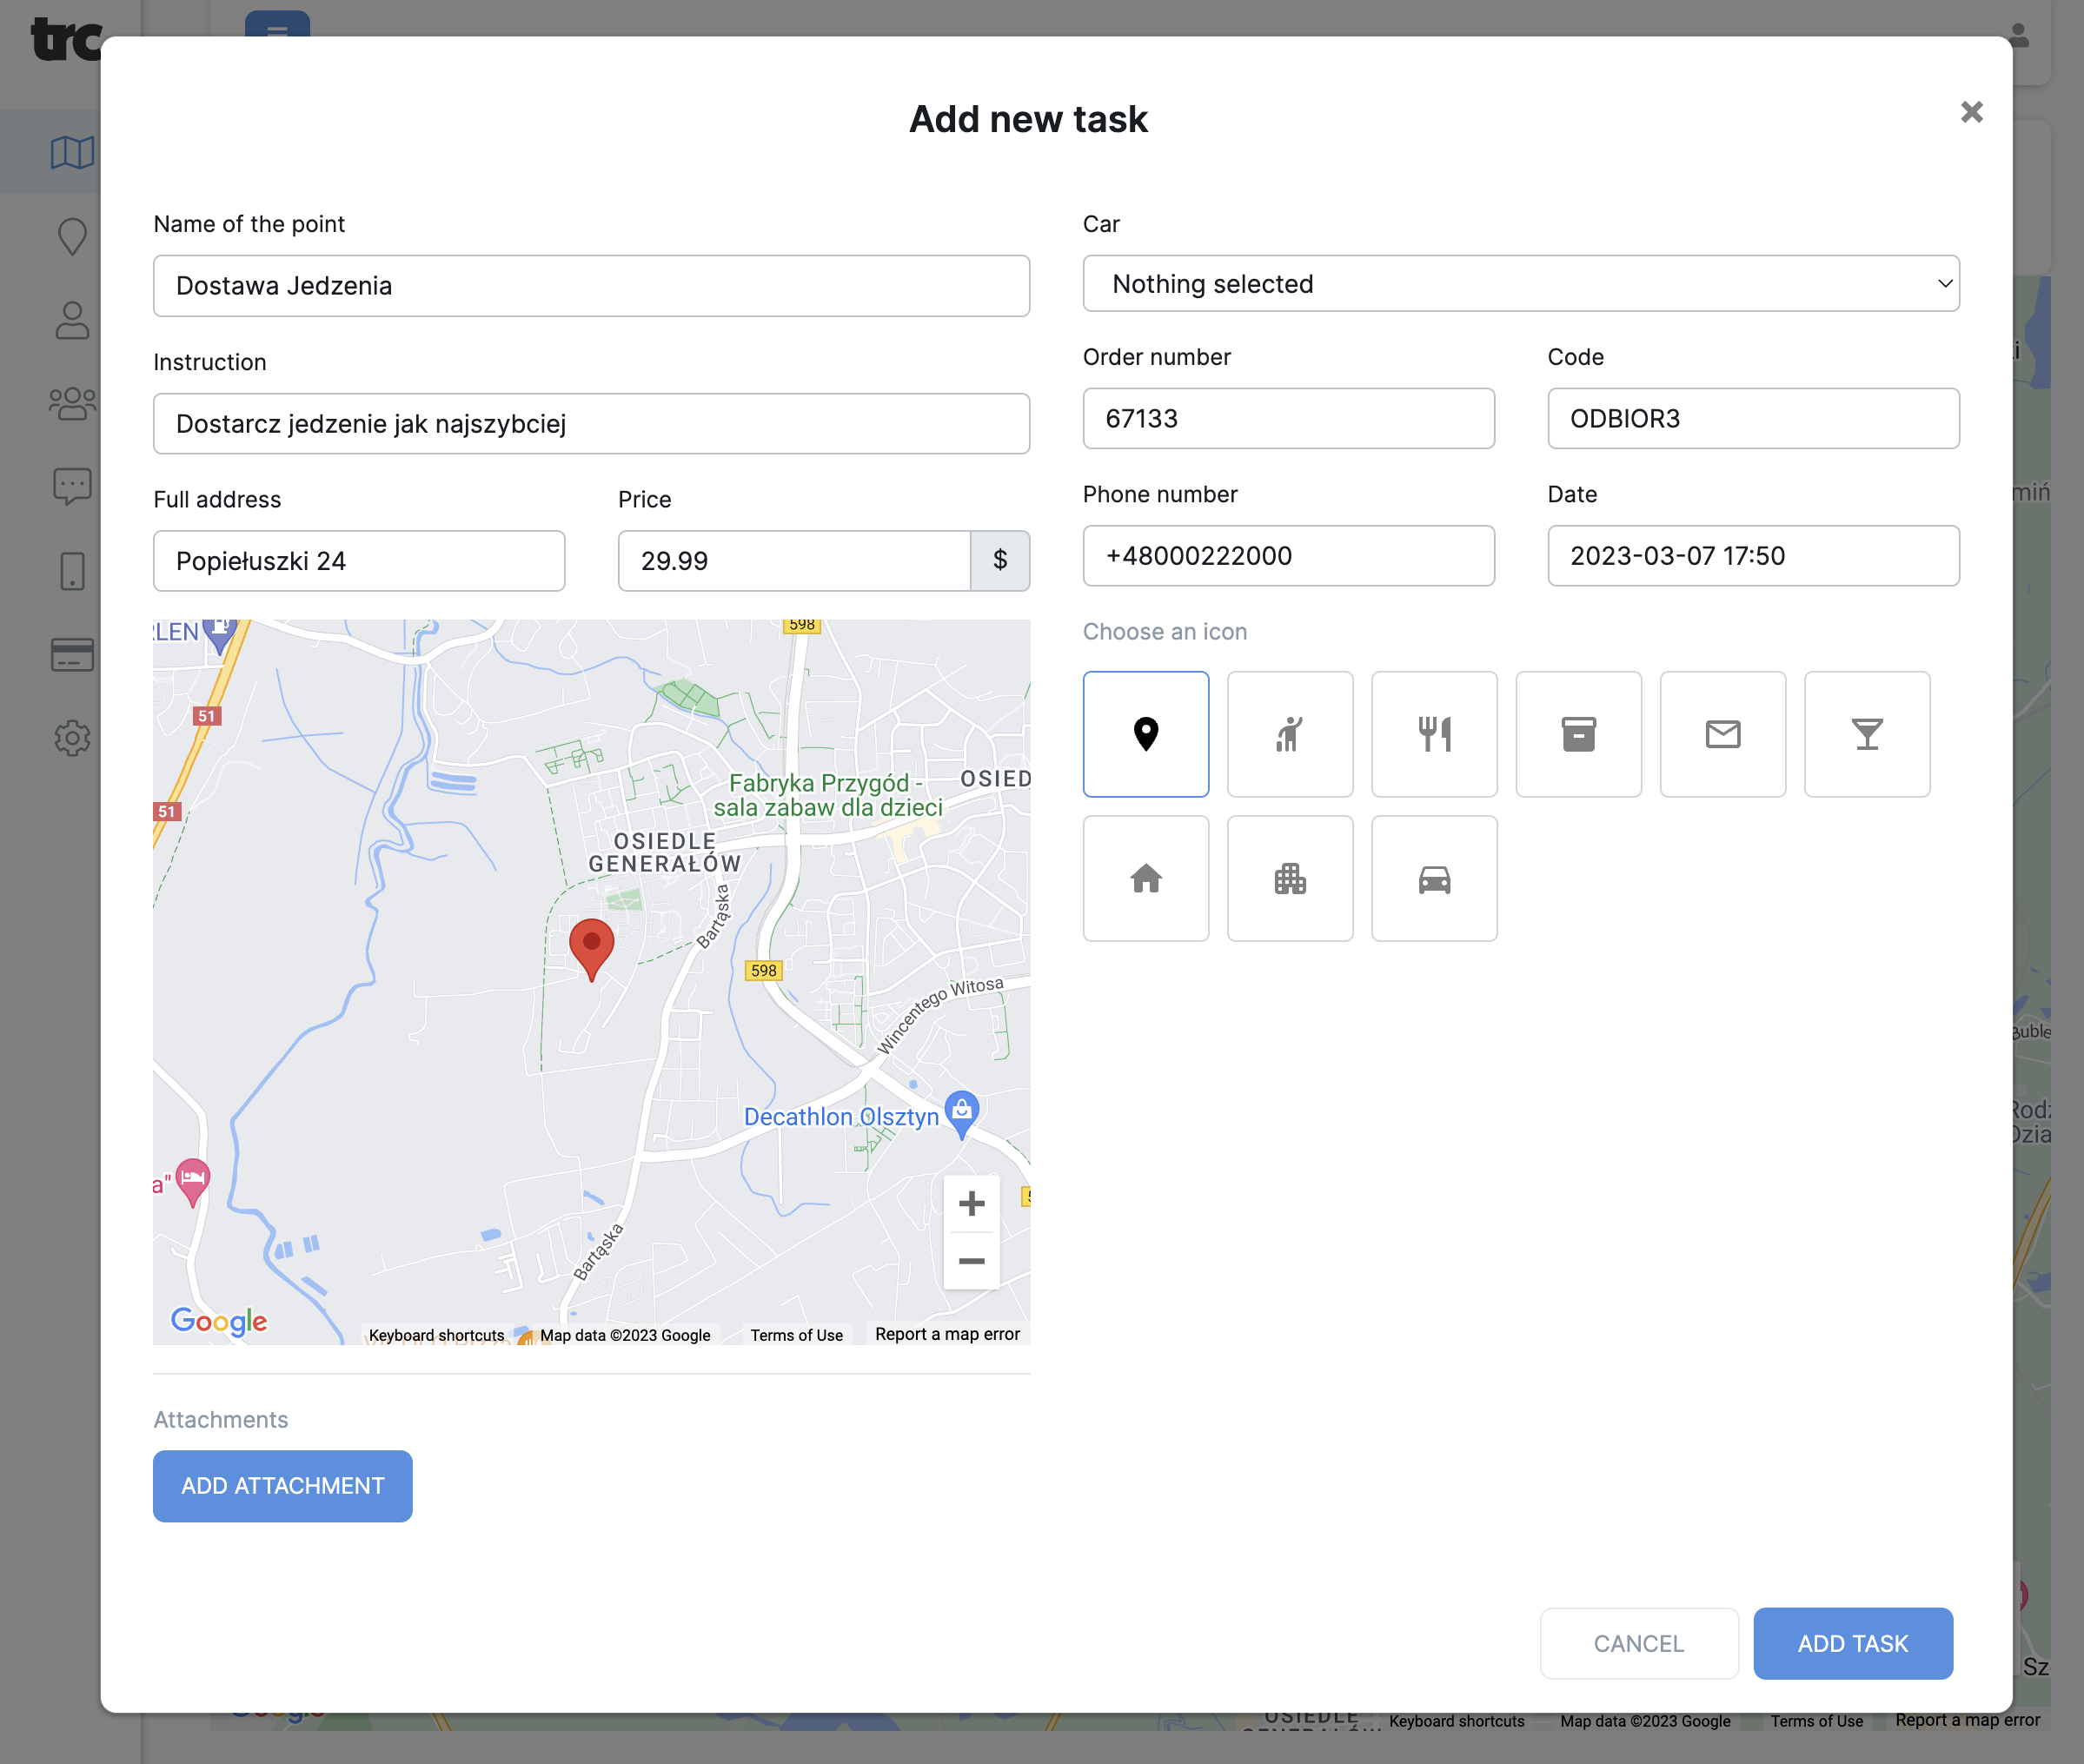Pick the office building icon

click(1290, 878)
